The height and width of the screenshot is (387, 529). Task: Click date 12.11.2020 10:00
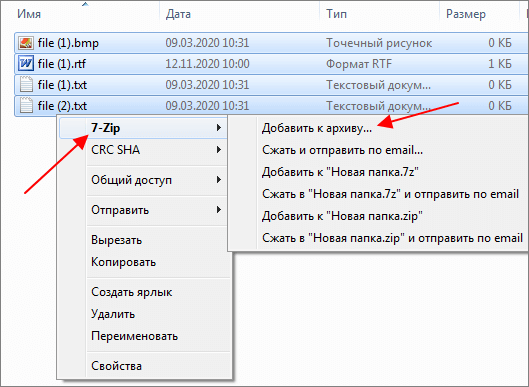click(207, 64)
